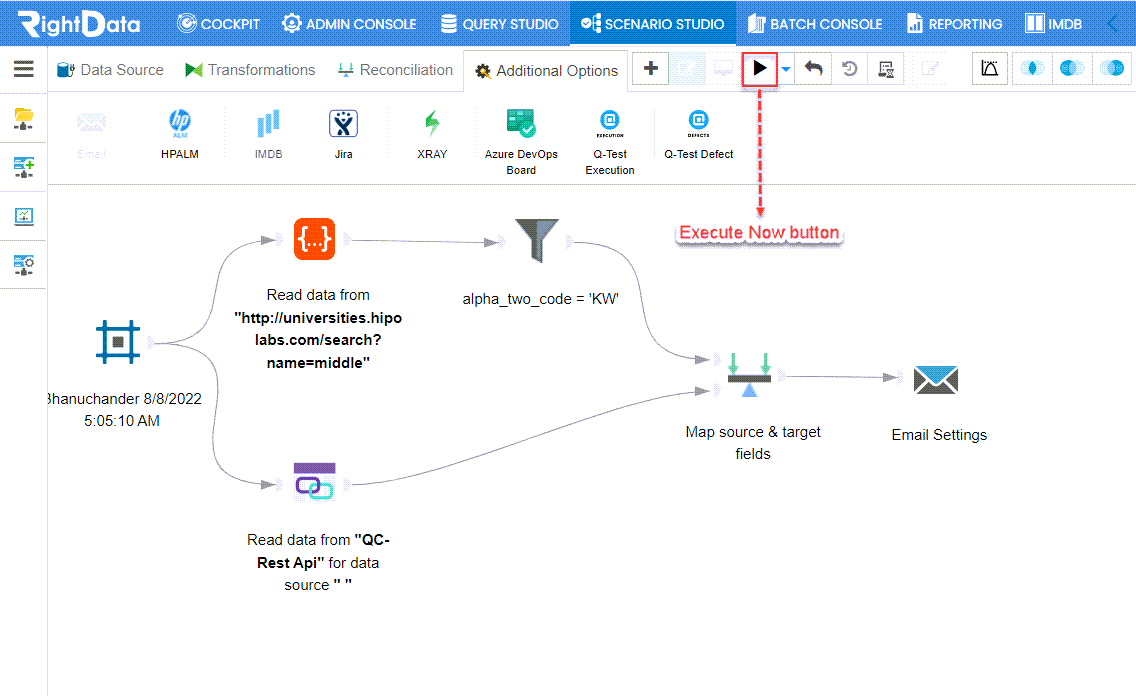Collapse the top navigation with the chevron

(x=1113, y=24)
